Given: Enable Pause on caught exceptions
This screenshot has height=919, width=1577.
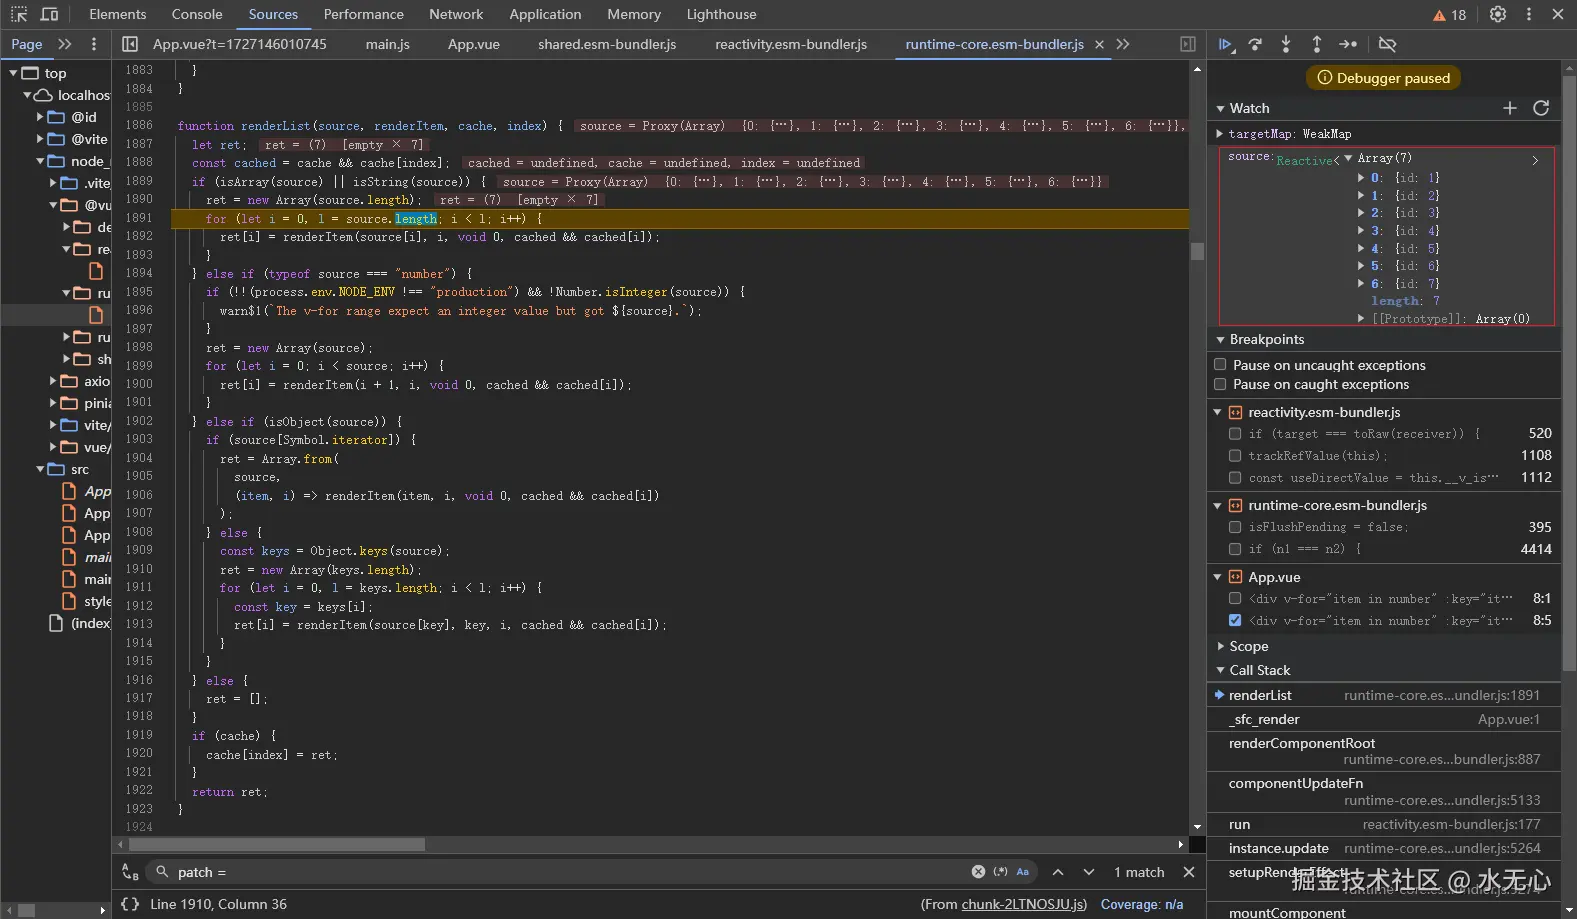Looking at the screenshot, I should [1220, 384].
